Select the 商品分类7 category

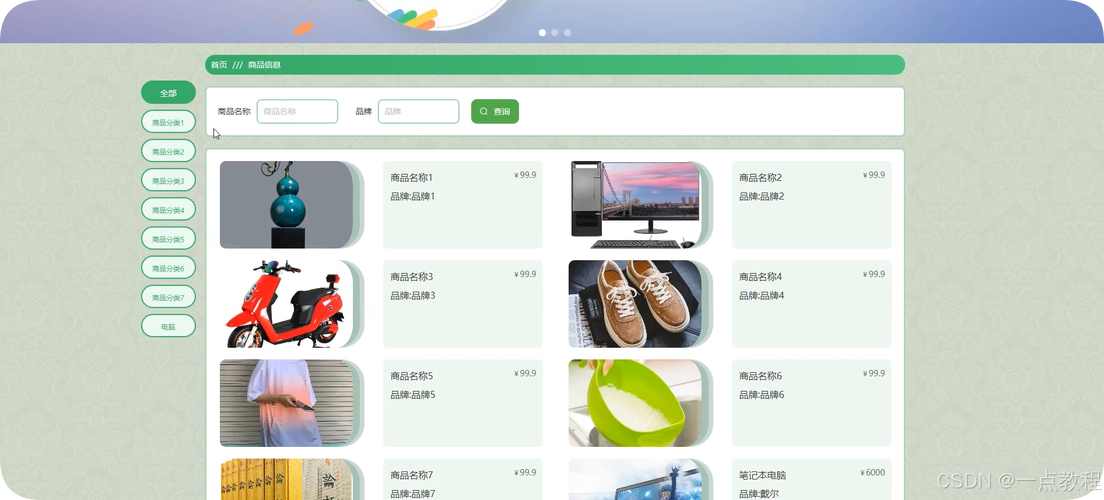(168, 297)
